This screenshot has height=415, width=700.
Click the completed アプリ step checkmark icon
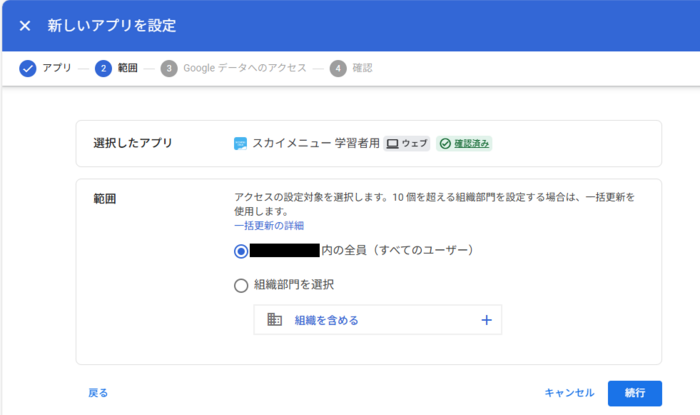pos(28,68)
